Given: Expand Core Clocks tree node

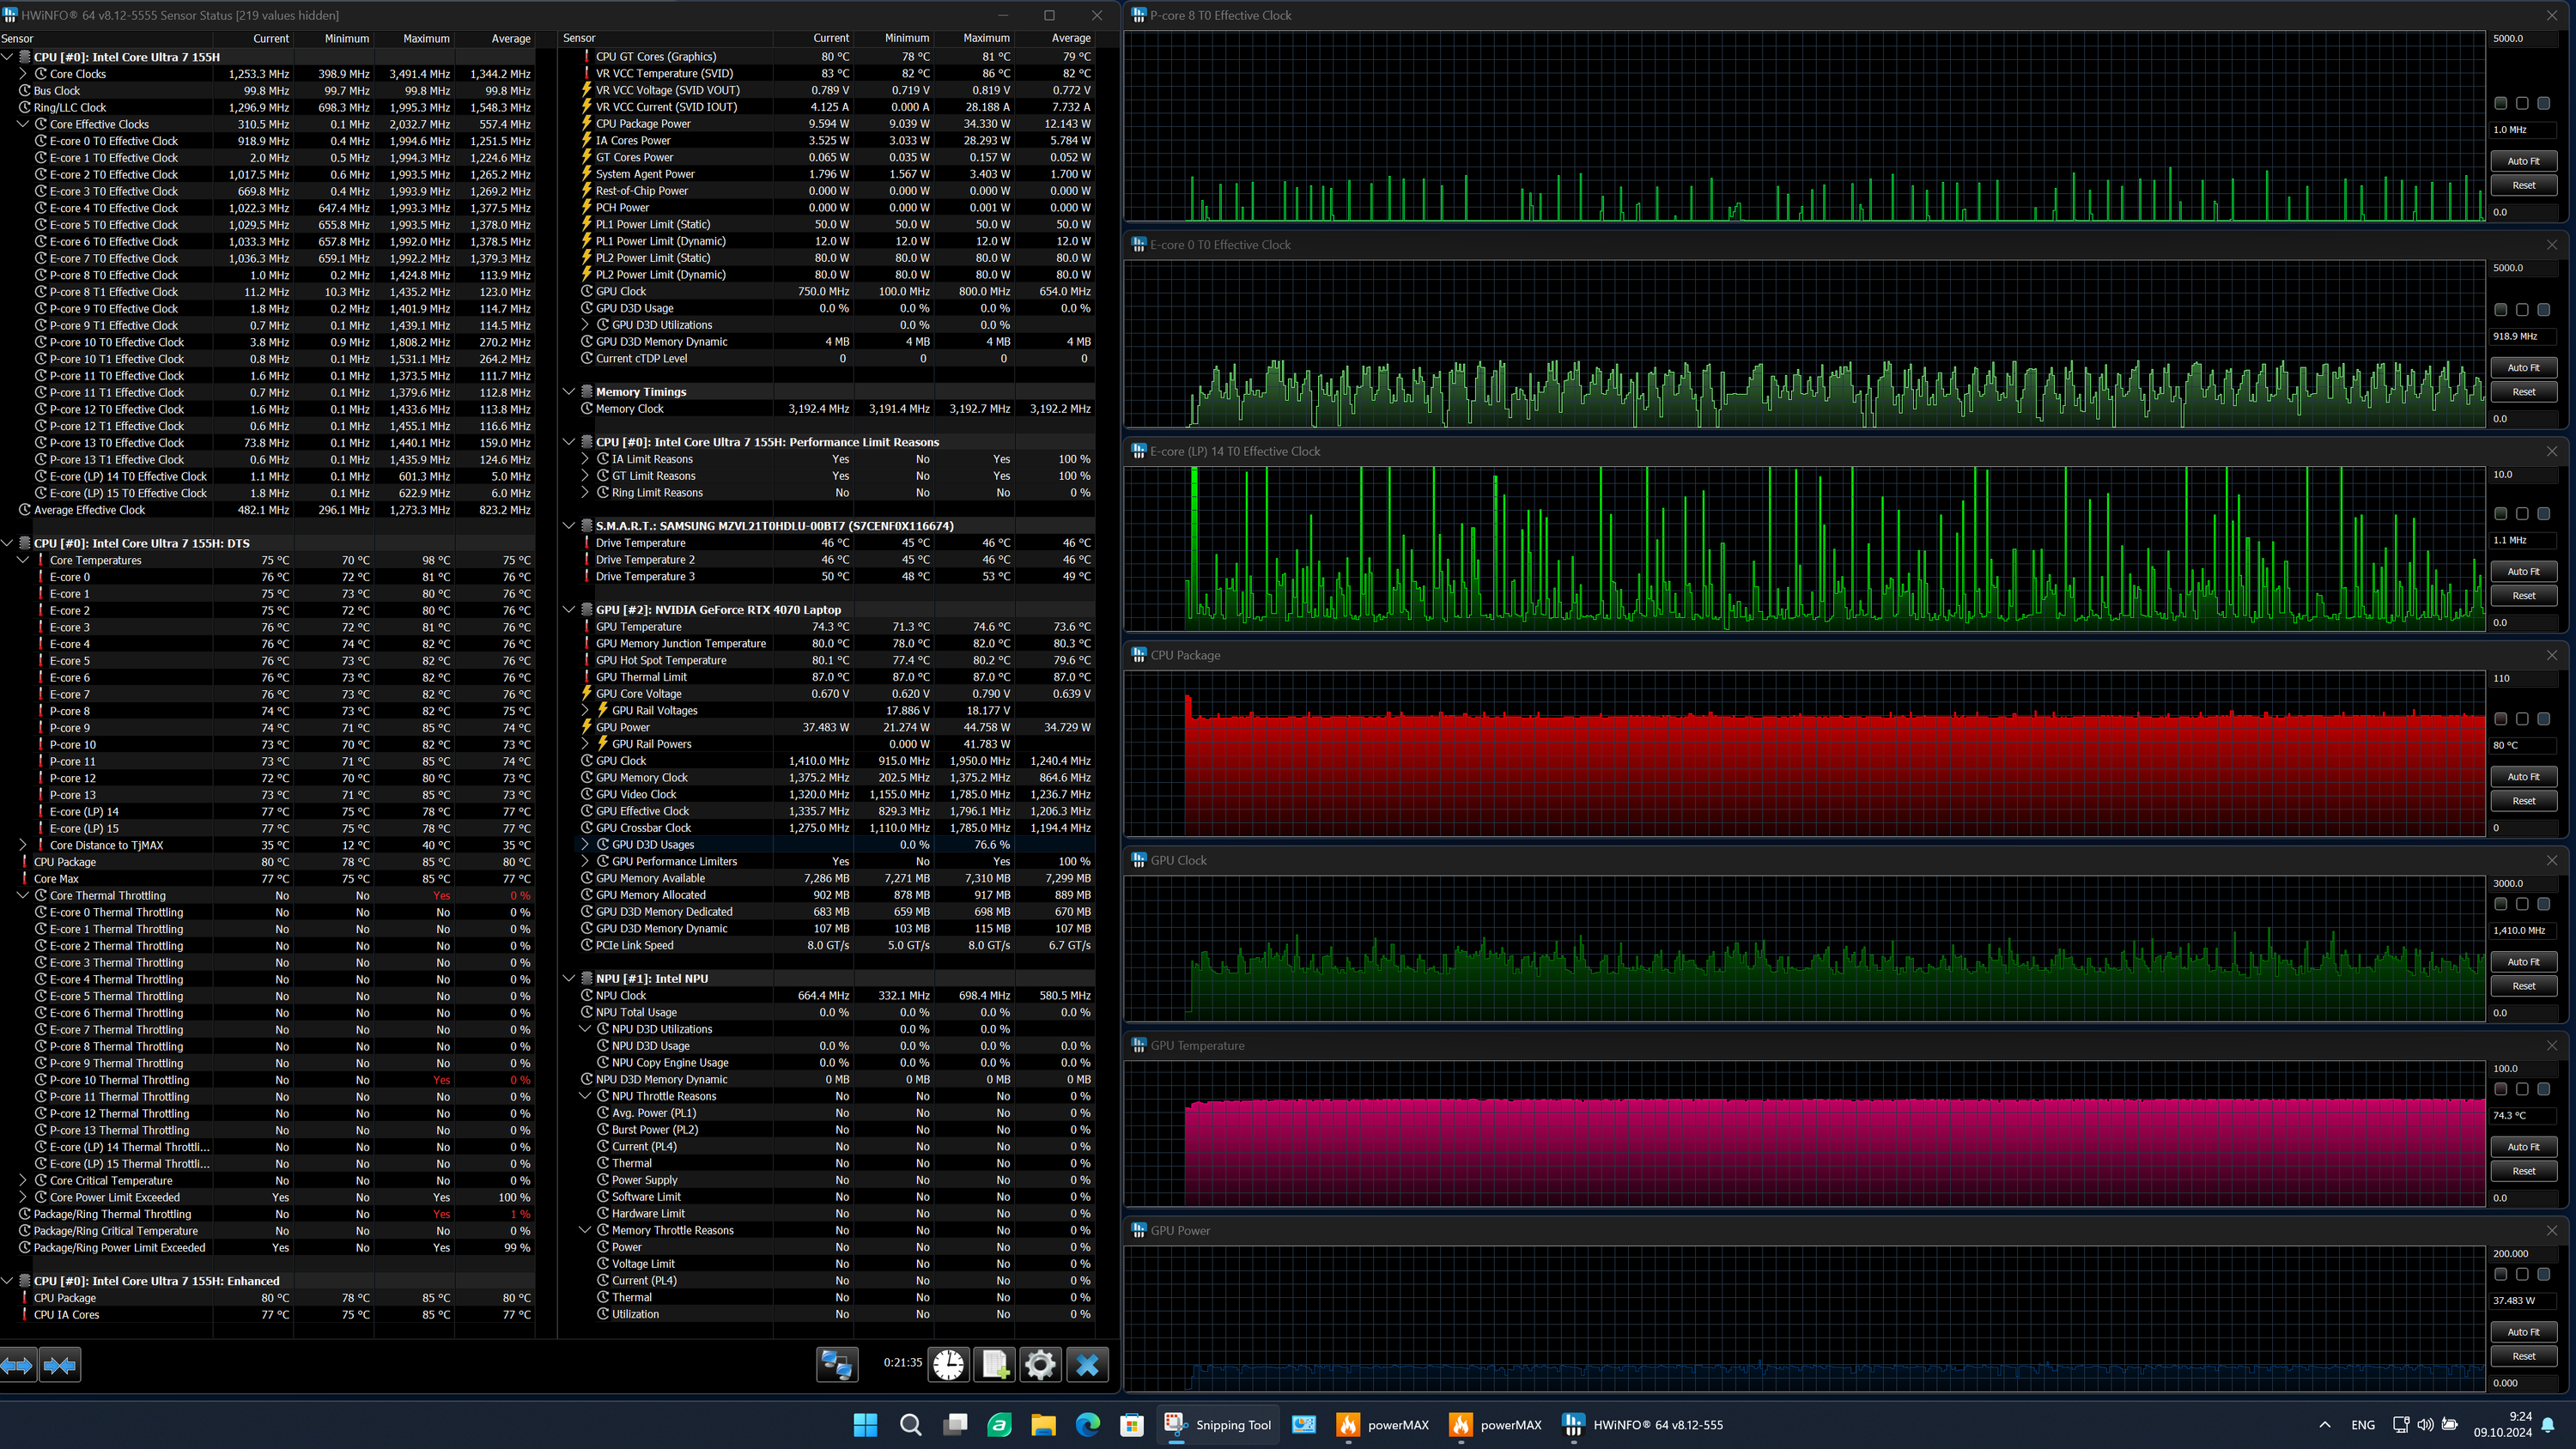Looking at the screenshot, I should [x=23, y=74].
